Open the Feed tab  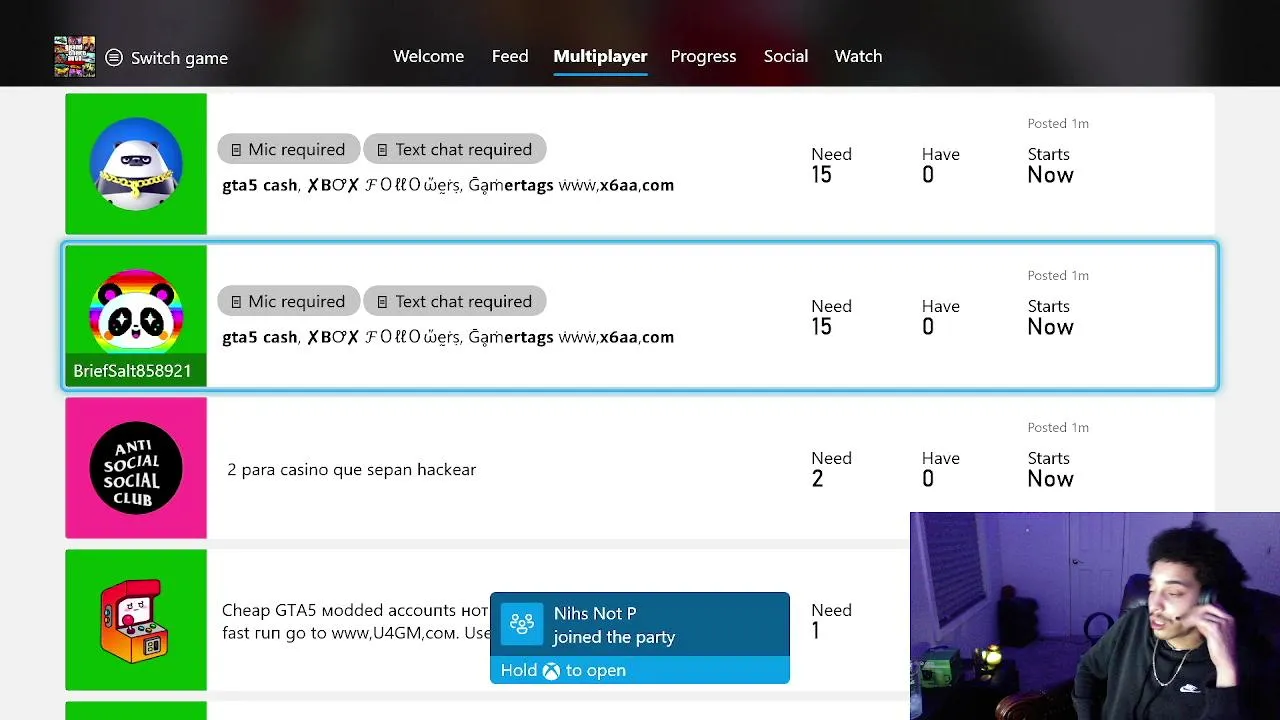510,56
